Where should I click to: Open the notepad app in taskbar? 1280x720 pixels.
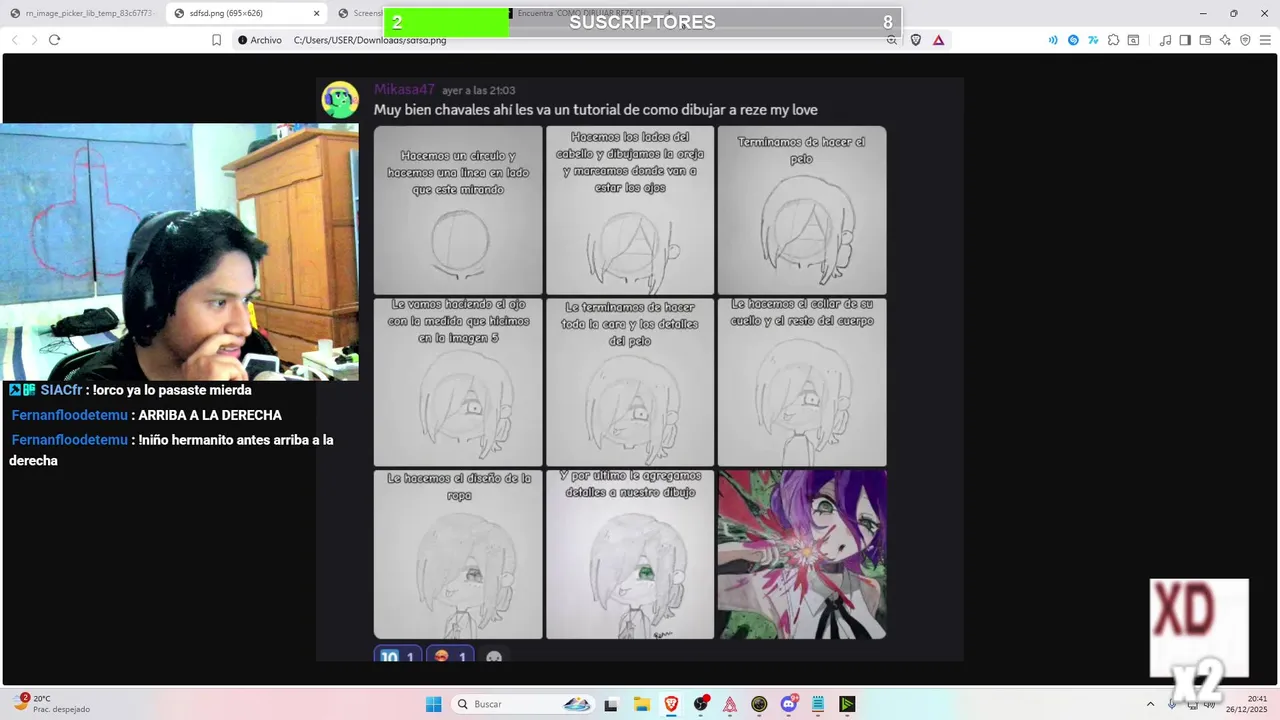coord(818,704)
